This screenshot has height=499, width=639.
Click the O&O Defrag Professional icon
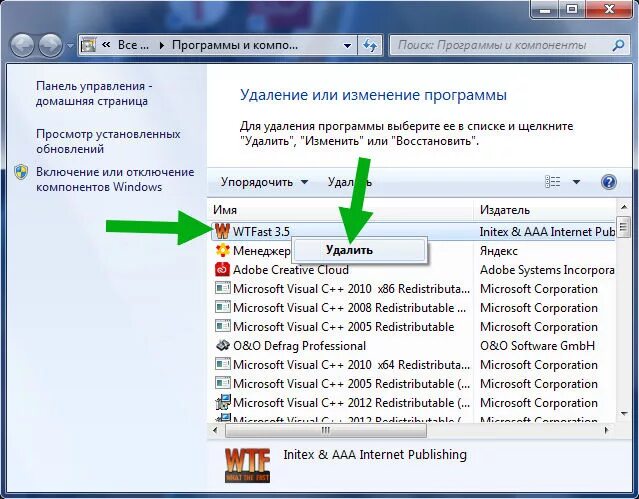(x=223, y=345)
